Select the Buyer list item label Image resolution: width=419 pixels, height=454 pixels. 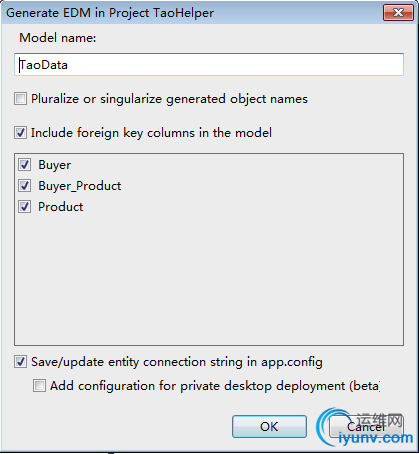[55, 165]
